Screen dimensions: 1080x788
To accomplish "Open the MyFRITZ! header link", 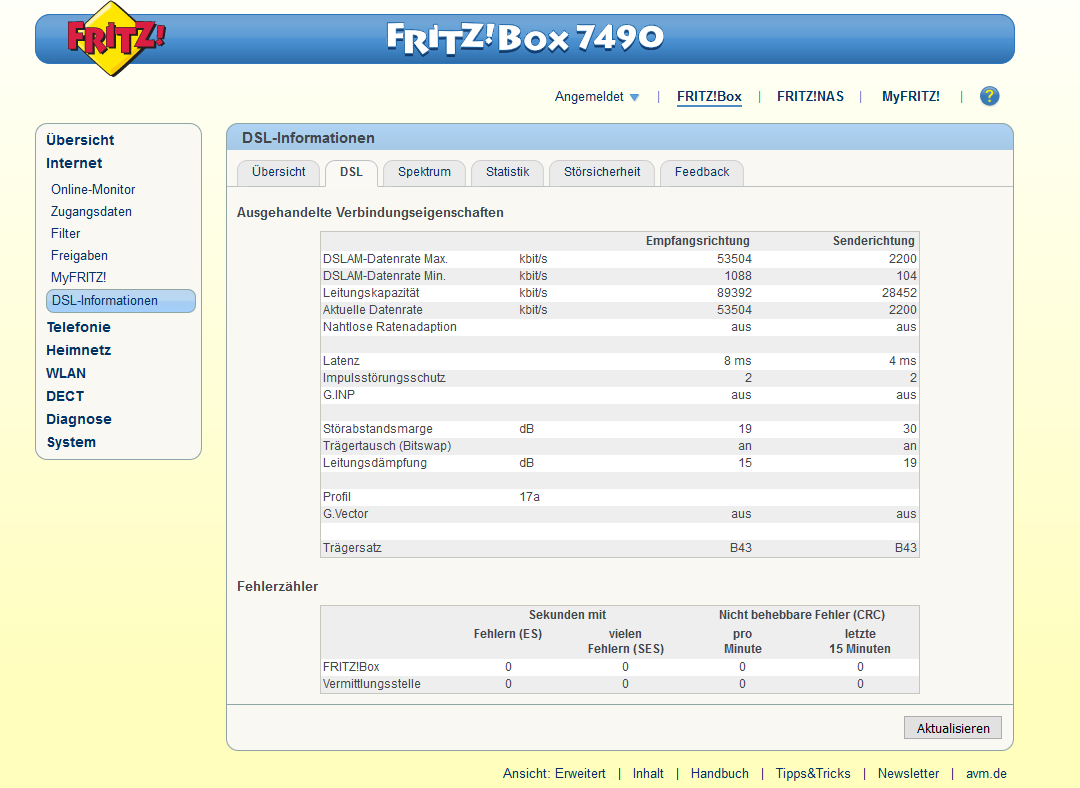I will (911, 96).
